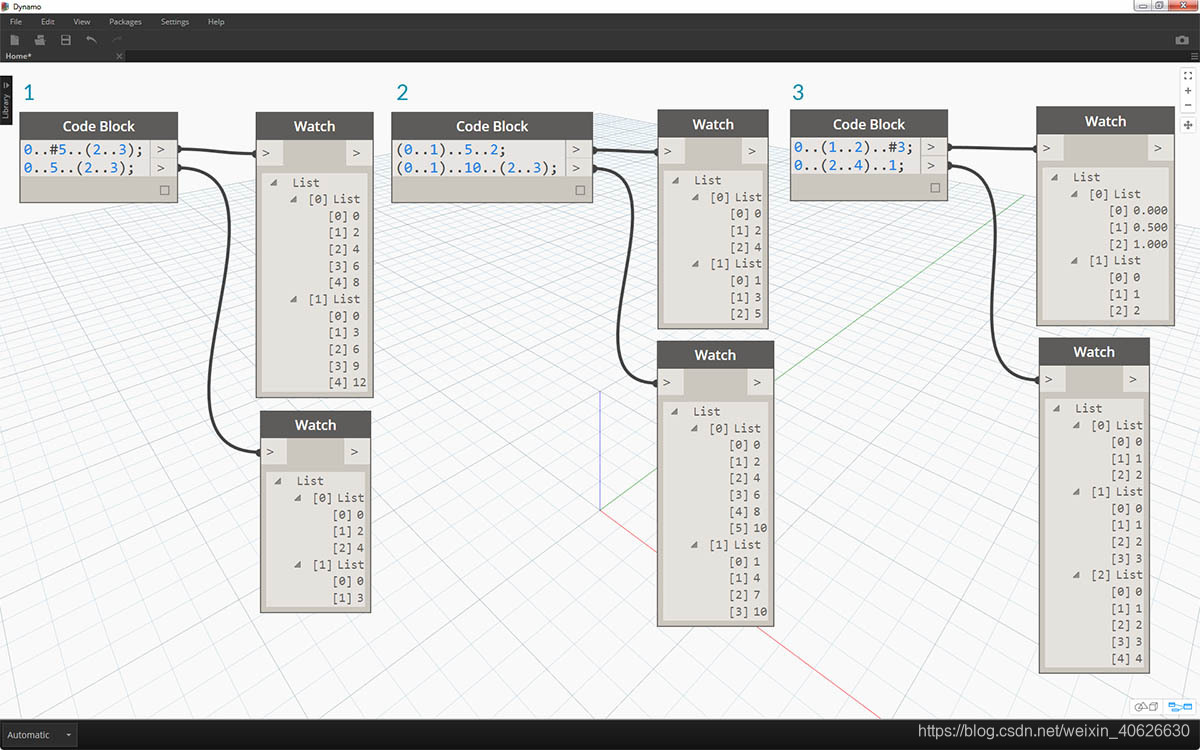
Task: Click the New file toolbar icon
Action: pyautogui.click(x=15, y=40)
